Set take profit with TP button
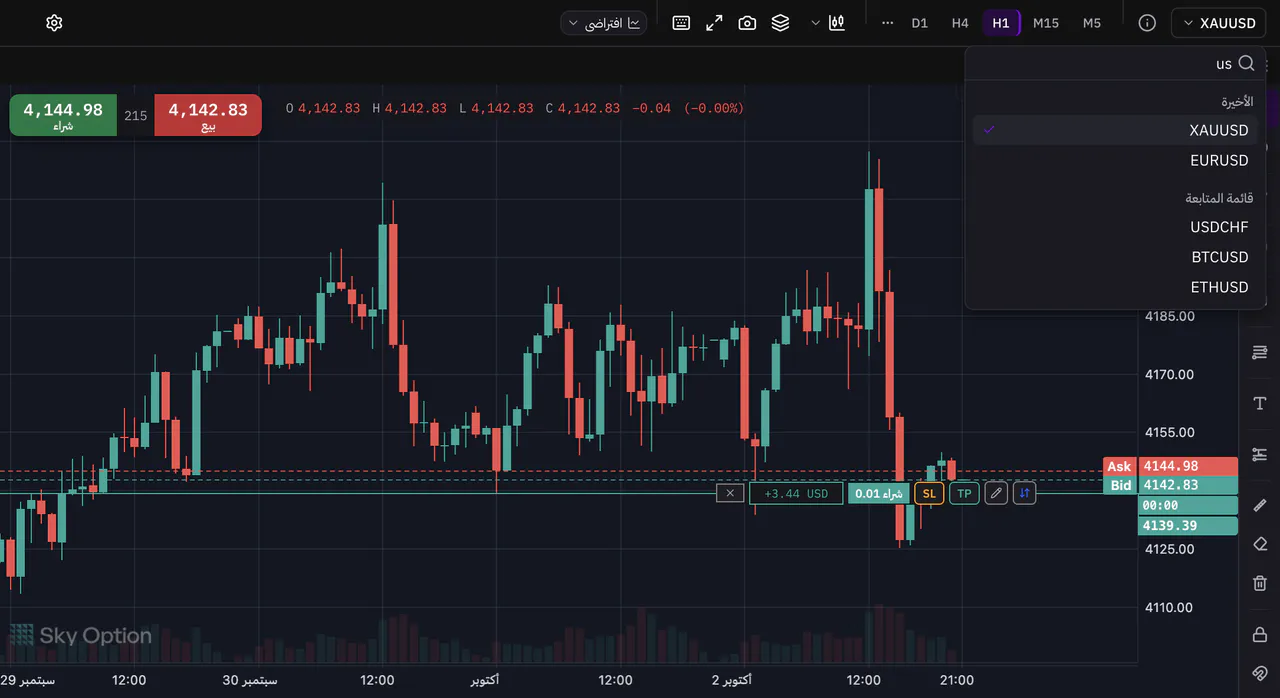1280x698 pixels. tap(964, 493)
